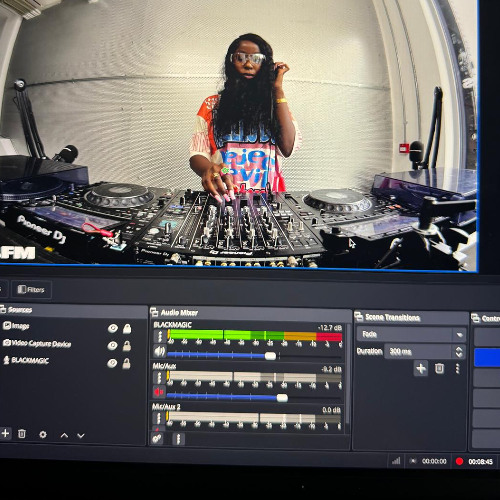
Task: Open Audio Mixer bottom three-dot menu
Action: coord(178,439)
